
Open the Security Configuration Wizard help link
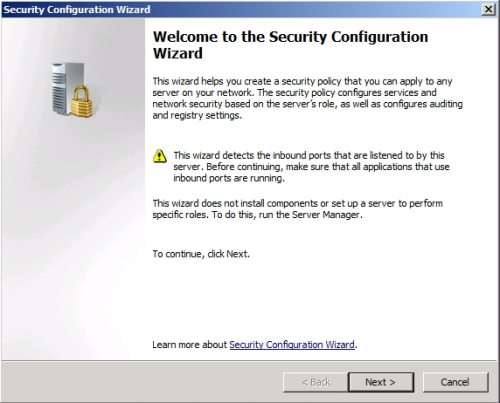(x=292, y=345)
